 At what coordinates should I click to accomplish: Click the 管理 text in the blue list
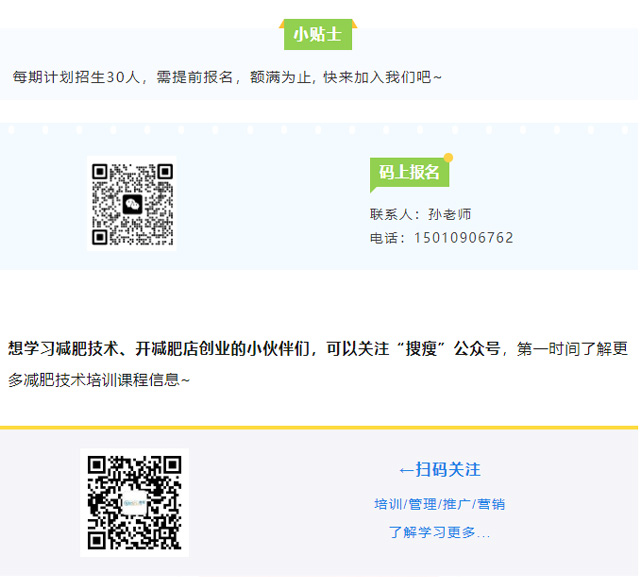[x=422, y=504]
